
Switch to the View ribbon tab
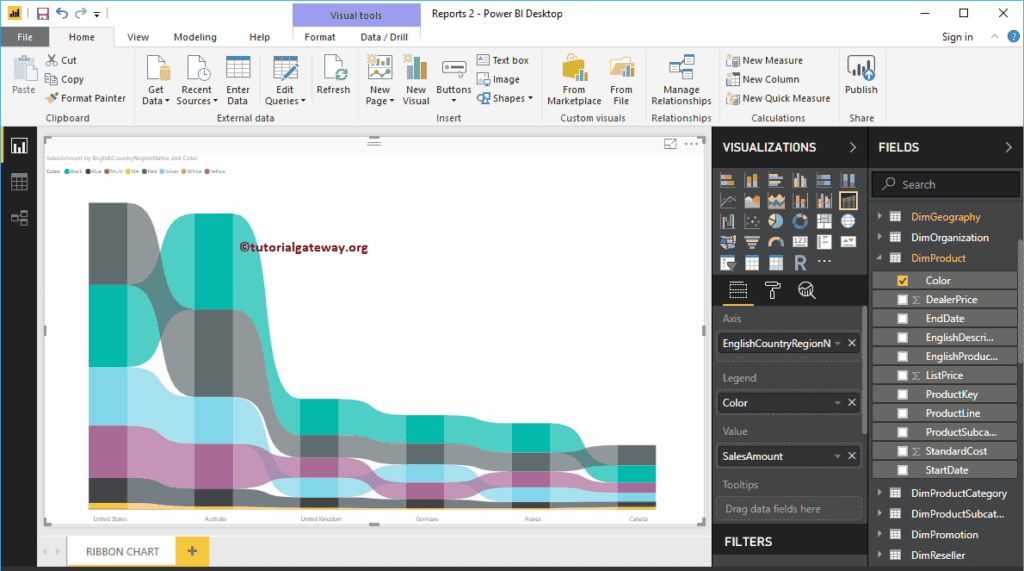138,37
